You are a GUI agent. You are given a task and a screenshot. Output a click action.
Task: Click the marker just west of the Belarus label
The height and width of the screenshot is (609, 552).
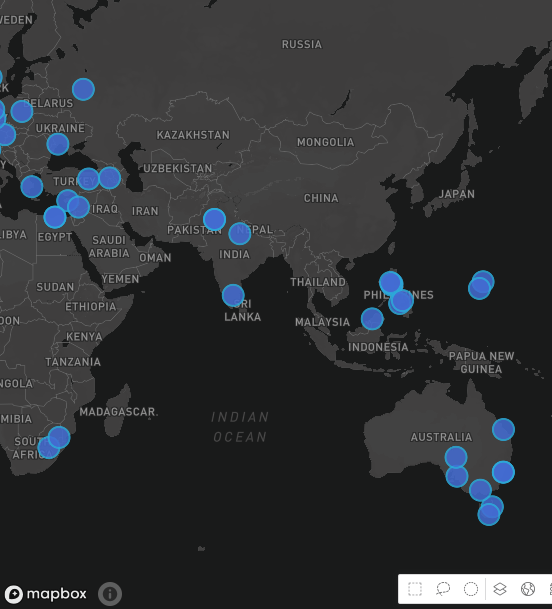tap(22, 111)
